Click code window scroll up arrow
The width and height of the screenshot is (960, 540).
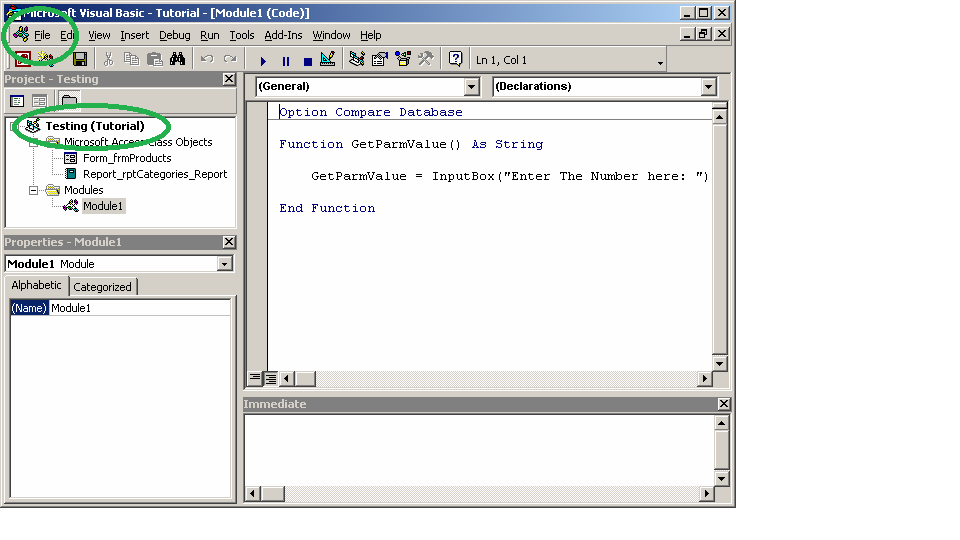click(719, 117)
